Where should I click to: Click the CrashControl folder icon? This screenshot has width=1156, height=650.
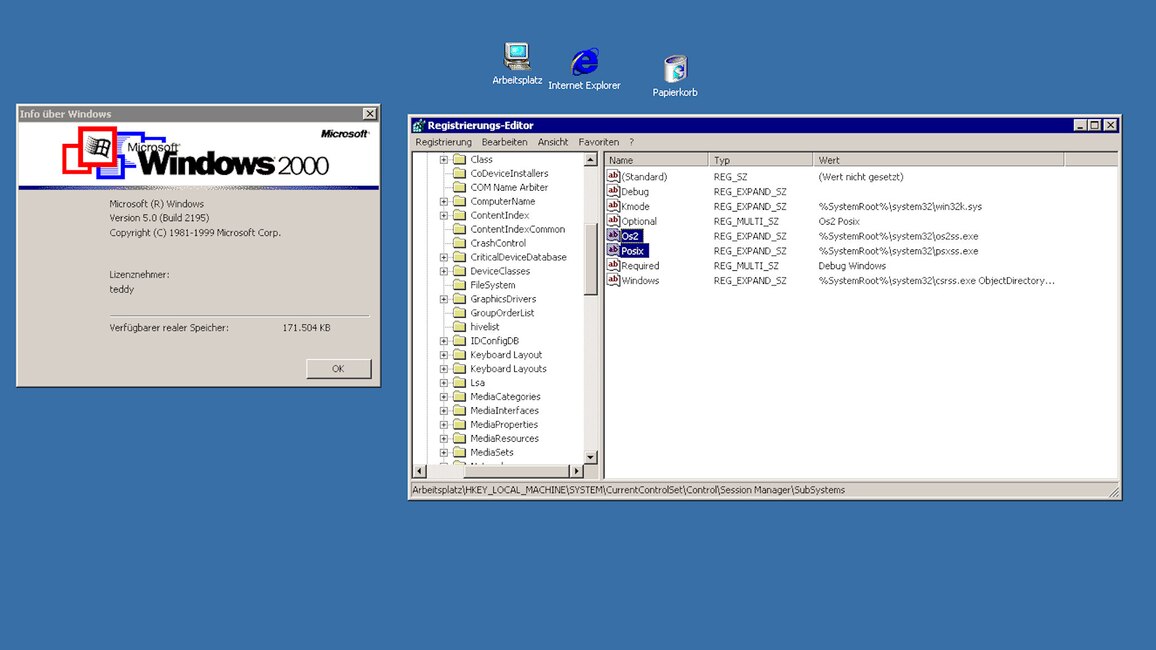459,243
